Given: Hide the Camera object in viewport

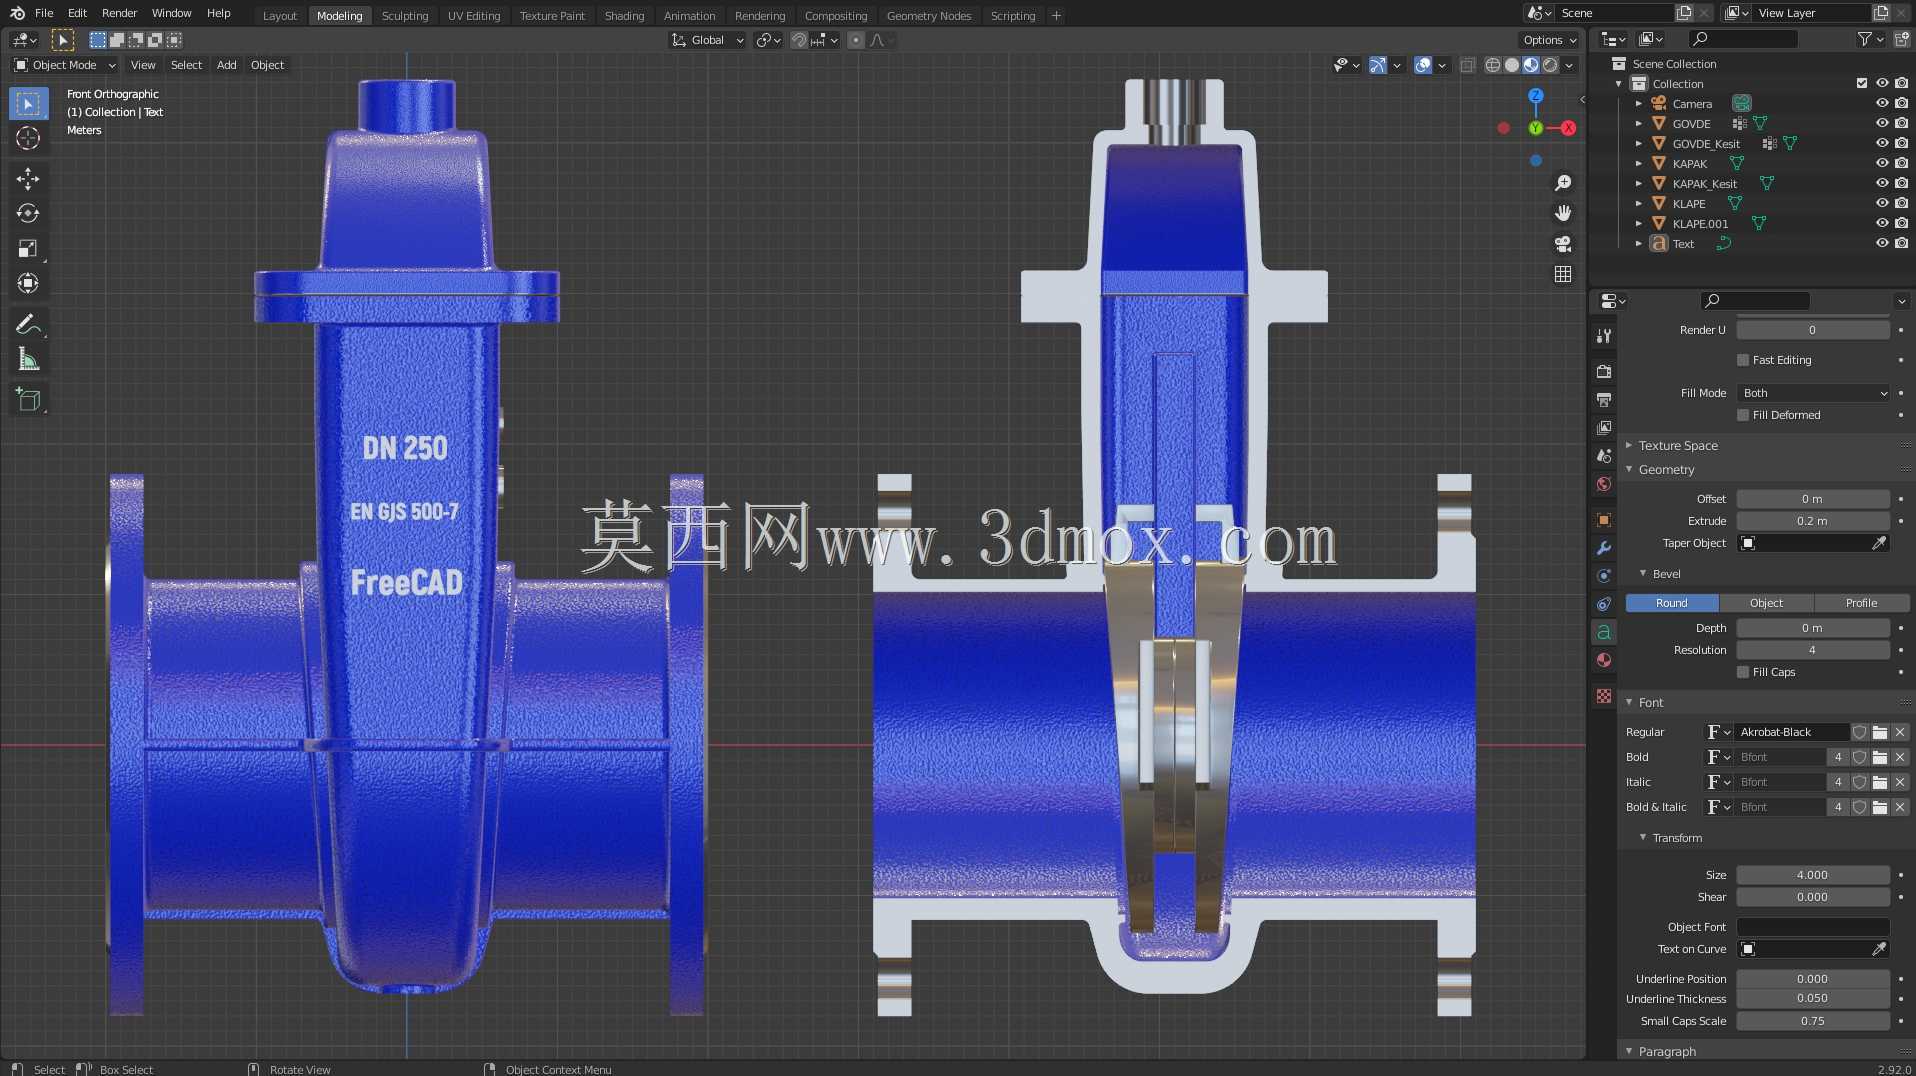Looking at the screenshot, I should pyautogui.click(x=1881, y=103).
